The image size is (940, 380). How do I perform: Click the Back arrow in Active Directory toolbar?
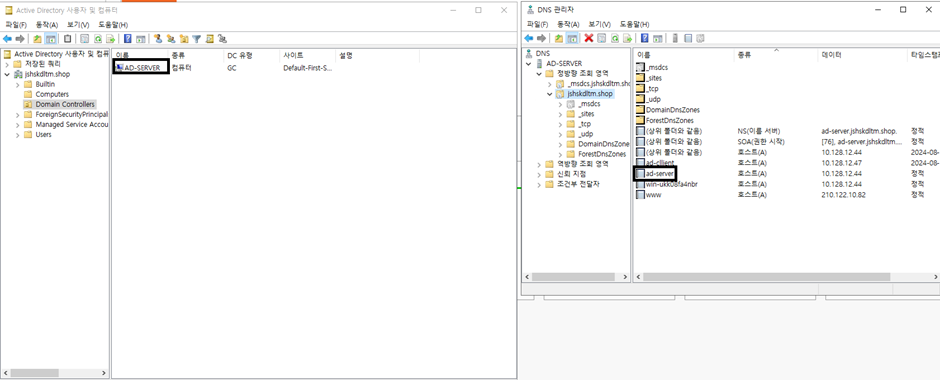click(x=7, y=39)
